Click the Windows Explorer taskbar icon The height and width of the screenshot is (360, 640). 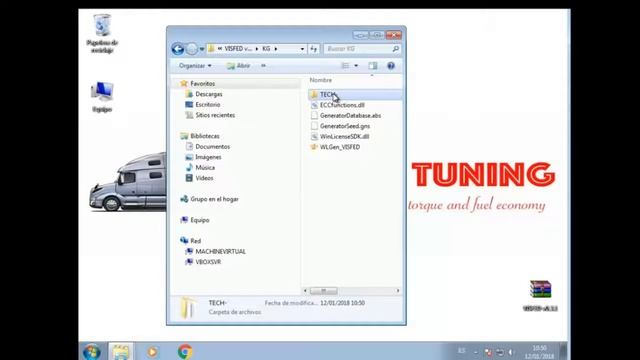[x=120, y=352]
